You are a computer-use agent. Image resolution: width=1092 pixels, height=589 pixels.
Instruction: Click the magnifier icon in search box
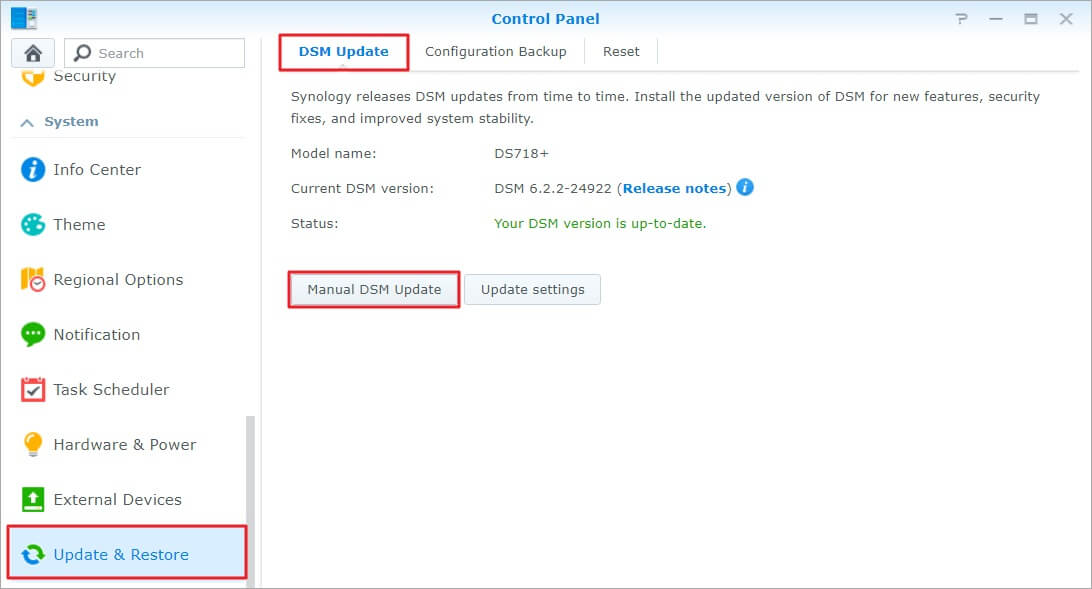[83, 53]
